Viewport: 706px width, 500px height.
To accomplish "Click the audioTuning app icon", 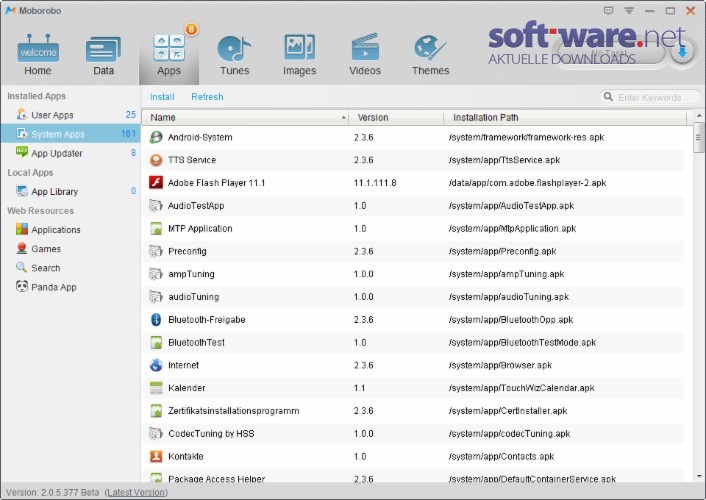I will pyautogui.click(x=156, y=296).
